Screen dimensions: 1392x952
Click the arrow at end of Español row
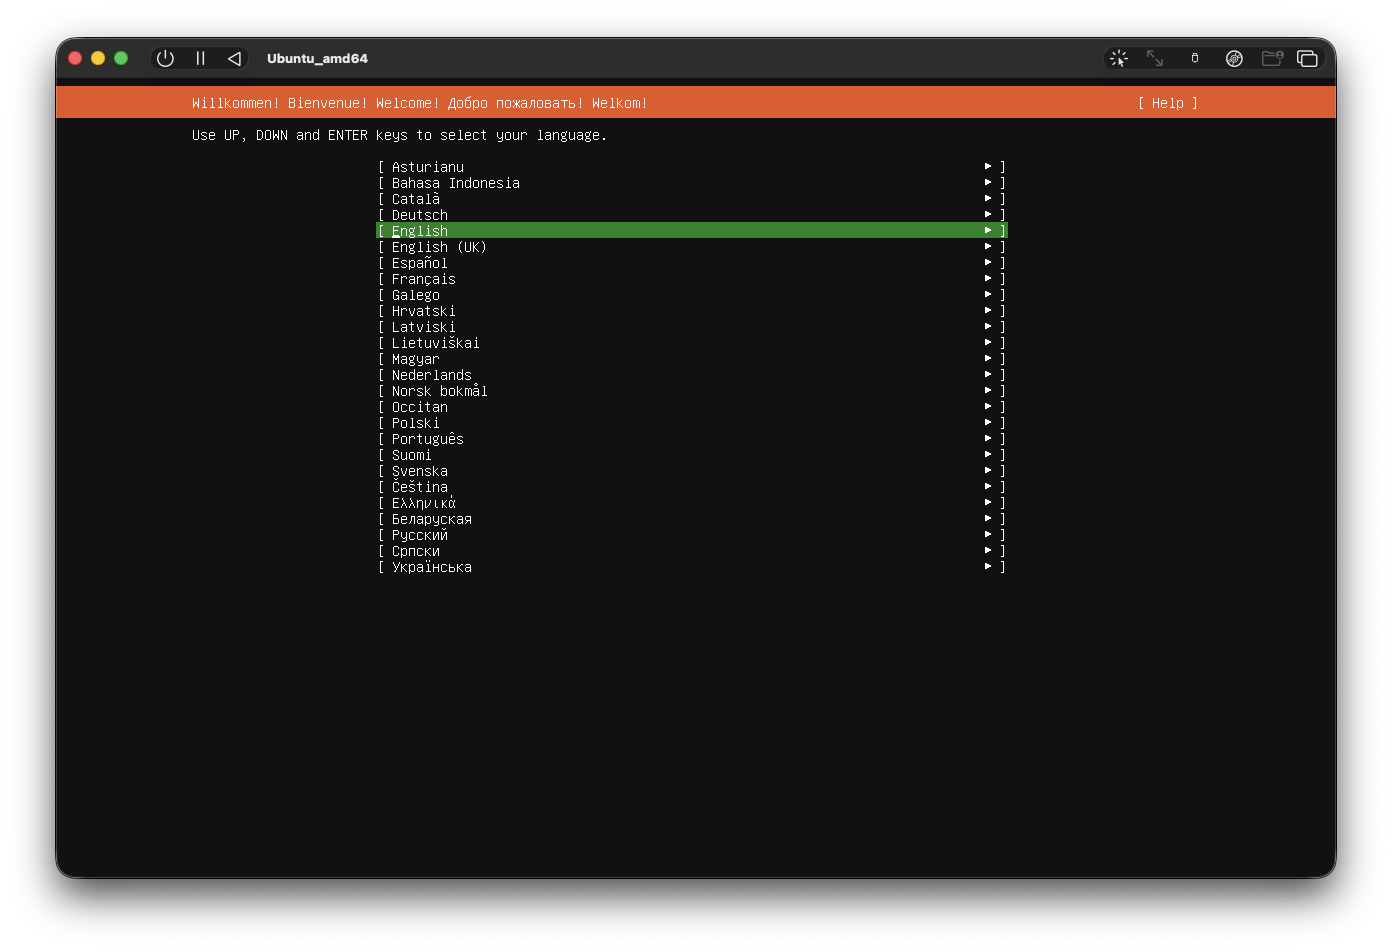click(988, 263)
